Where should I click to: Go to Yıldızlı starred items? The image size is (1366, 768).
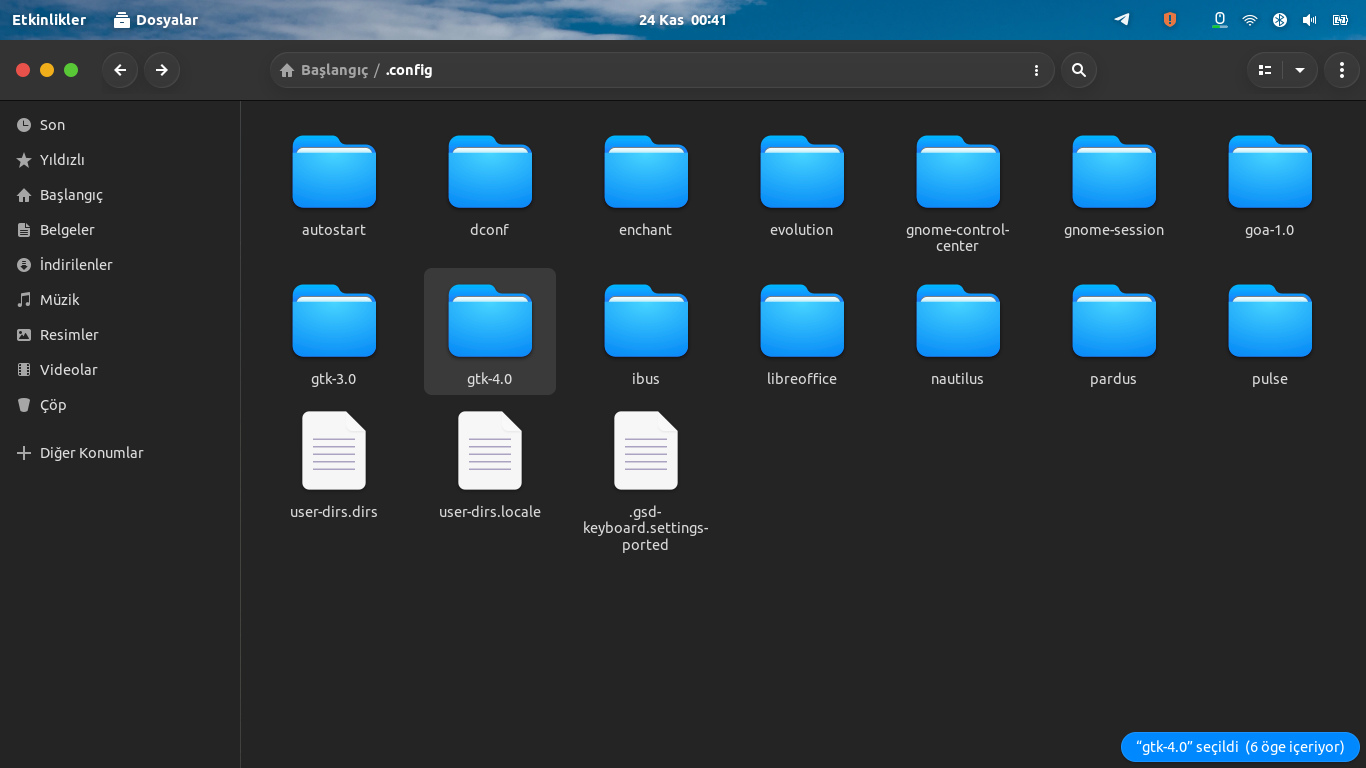coord(62,160)
